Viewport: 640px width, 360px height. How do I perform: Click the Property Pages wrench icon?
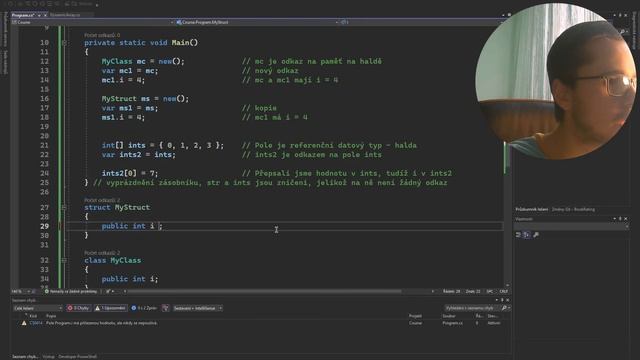tap(536, 235)
